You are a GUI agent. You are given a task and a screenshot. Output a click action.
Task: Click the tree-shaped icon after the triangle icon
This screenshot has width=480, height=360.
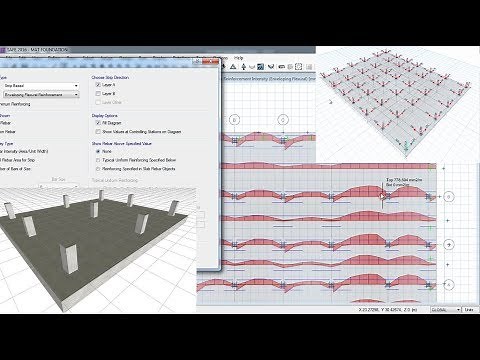coord(243,67)
